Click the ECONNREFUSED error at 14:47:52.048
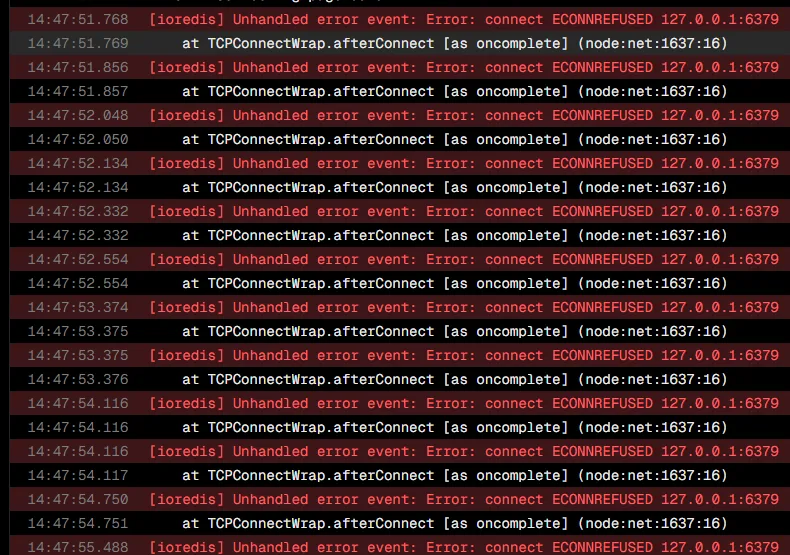The height and width of the screenshot is (555, 790). click(x=400, y=115)
